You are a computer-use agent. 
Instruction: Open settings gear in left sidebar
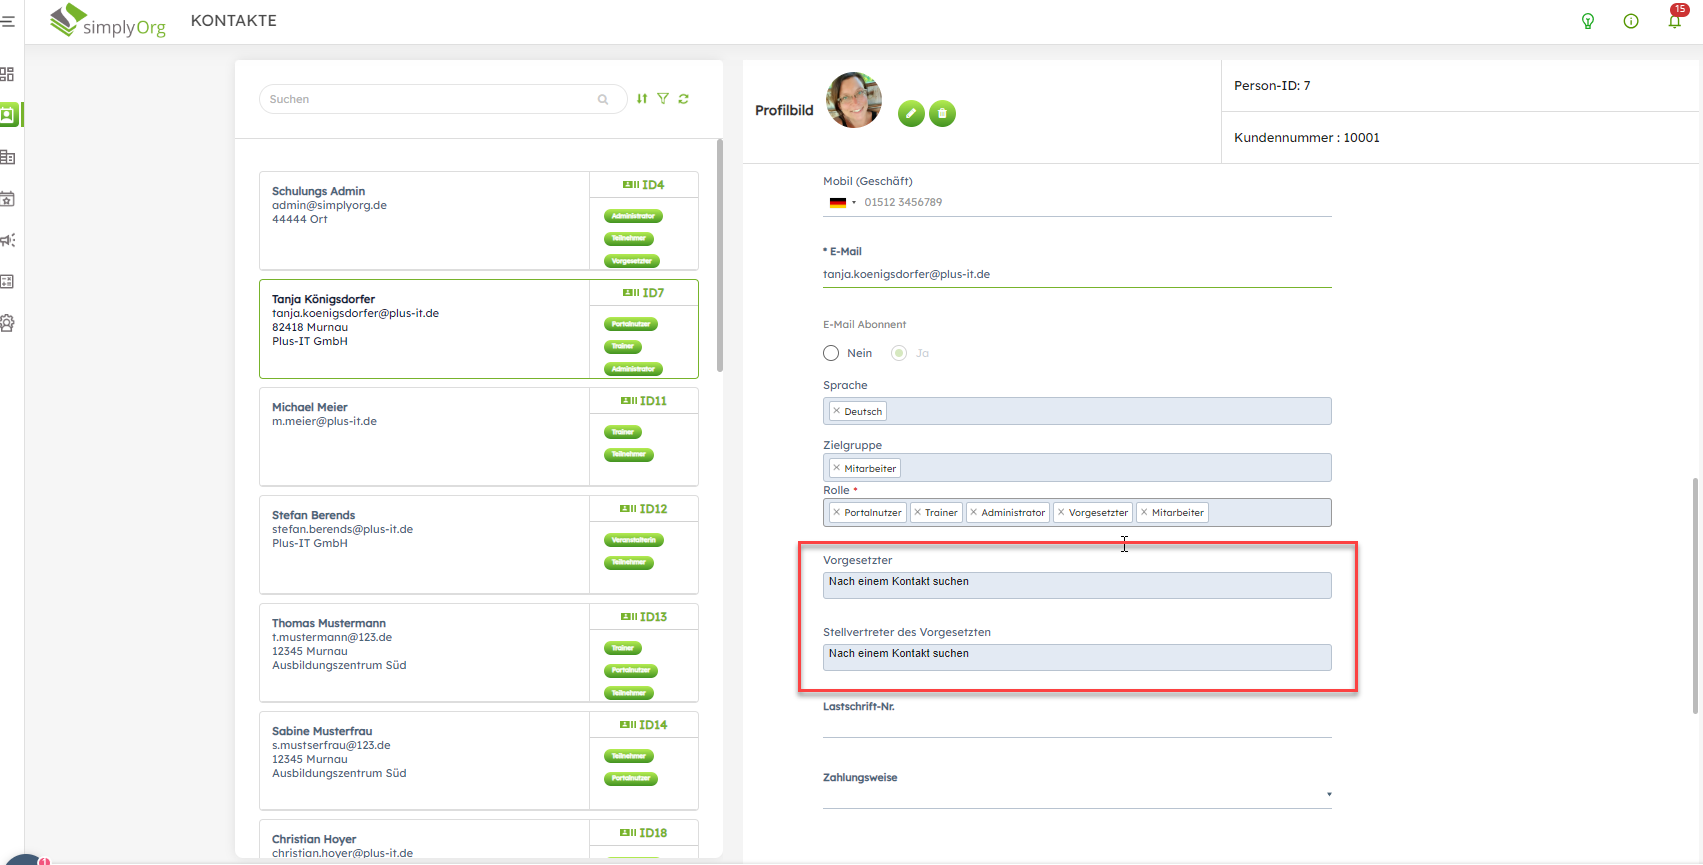pyautogui.click(x=8, y=323)
